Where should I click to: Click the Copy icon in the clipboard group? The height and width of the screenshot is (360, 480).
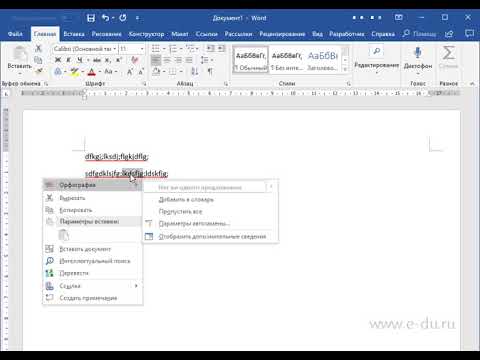(38, 60)
